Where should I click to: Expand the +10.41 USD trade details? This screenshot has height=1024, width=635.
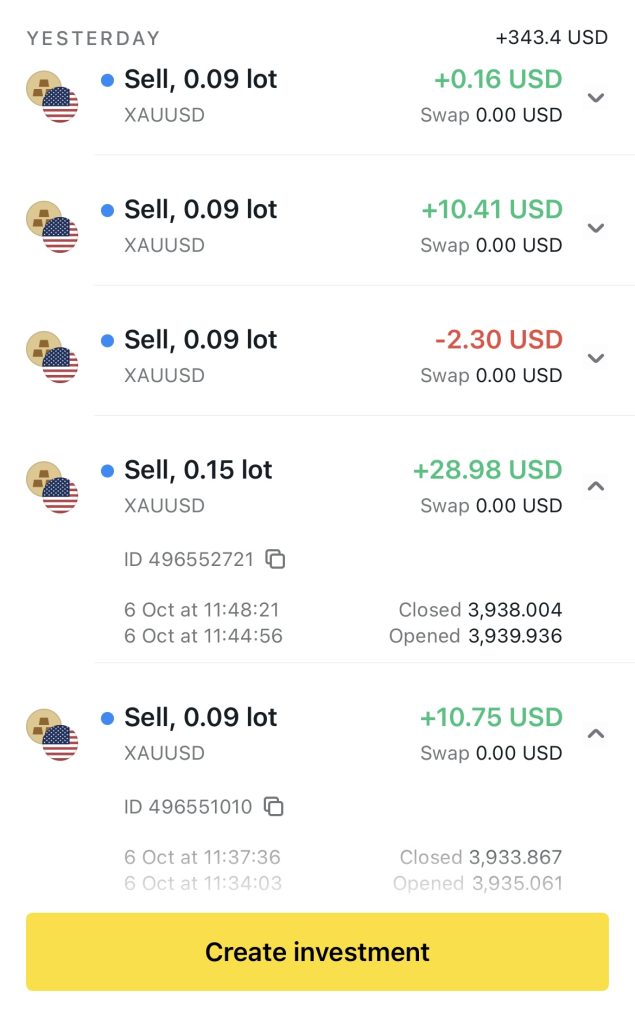[x=596, y=227]
